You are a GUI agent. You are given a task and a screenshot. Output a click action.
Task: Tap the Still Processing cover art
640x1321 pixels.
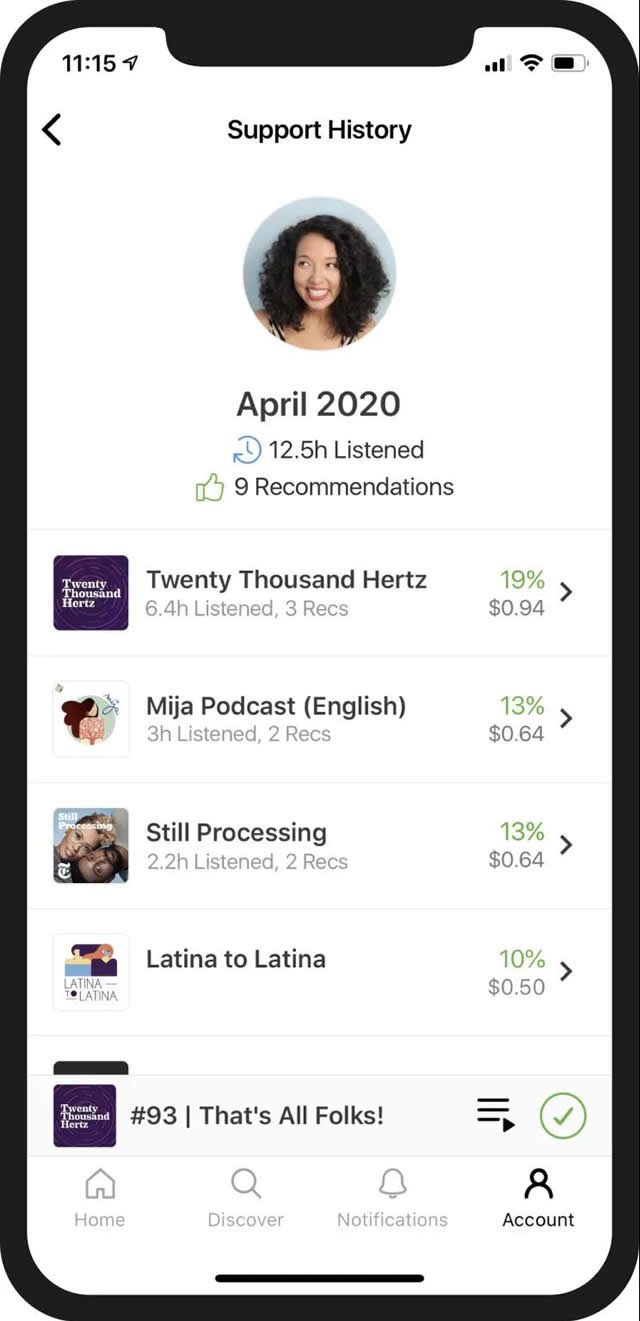[x=91, y=845]
